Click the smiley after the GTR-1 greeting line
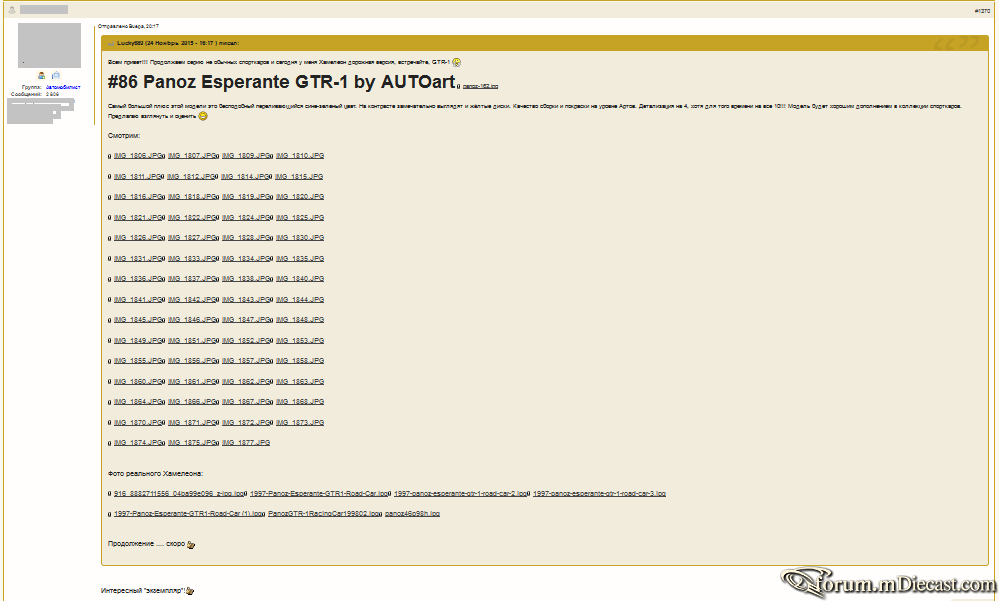 [x=457, y=62]
